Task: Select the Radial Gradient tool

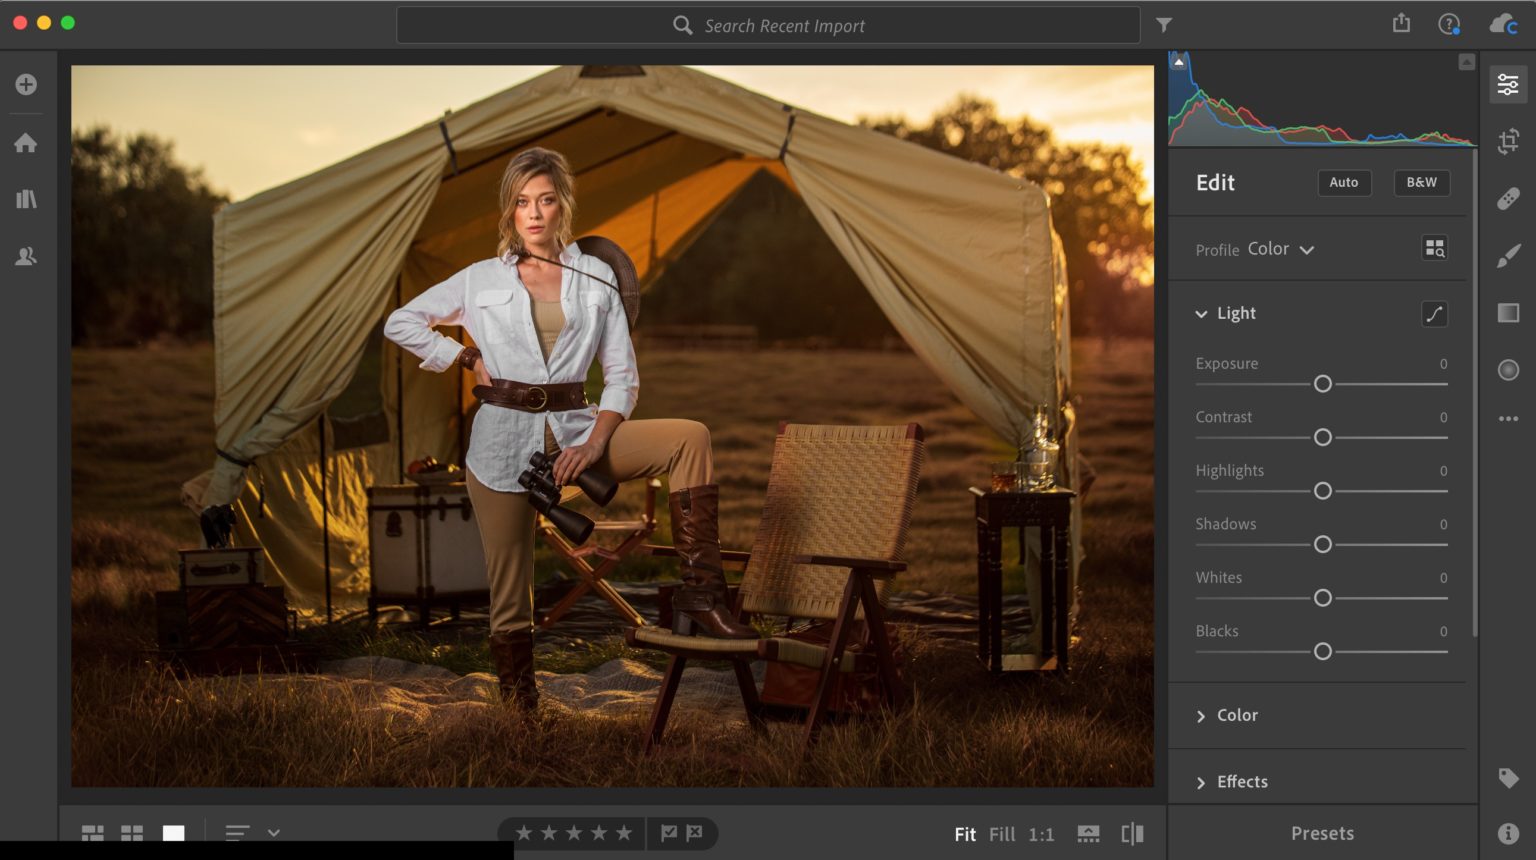Action: click(1508, 370)
